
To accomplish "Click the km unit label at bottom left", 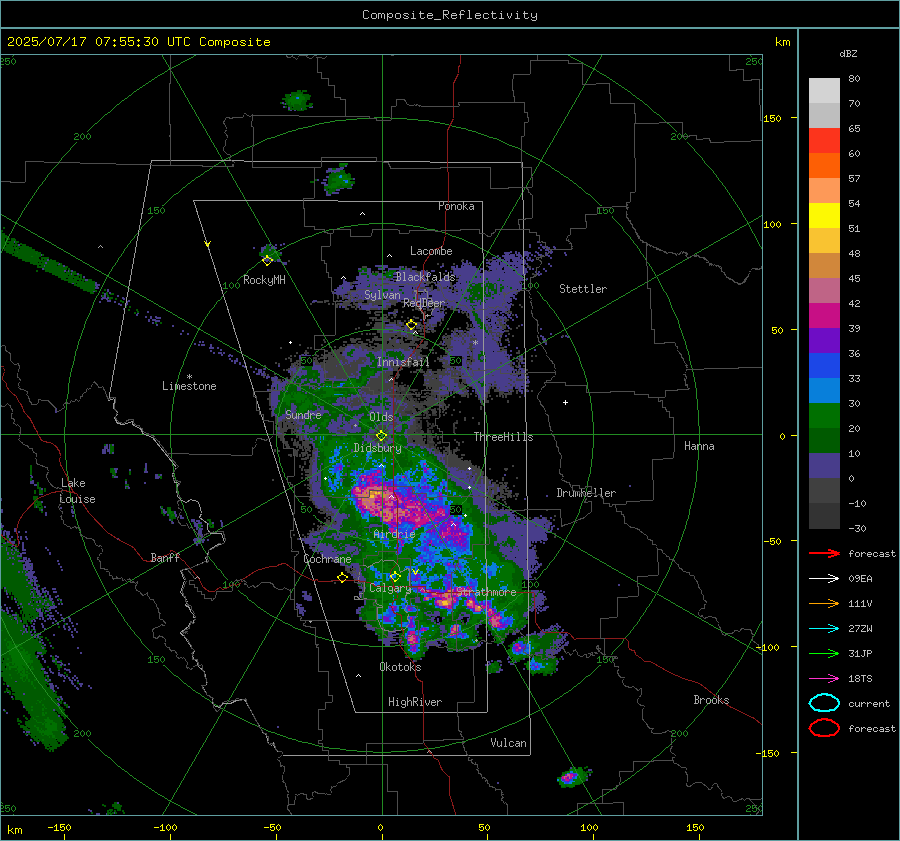I will [x=14, y=830].
